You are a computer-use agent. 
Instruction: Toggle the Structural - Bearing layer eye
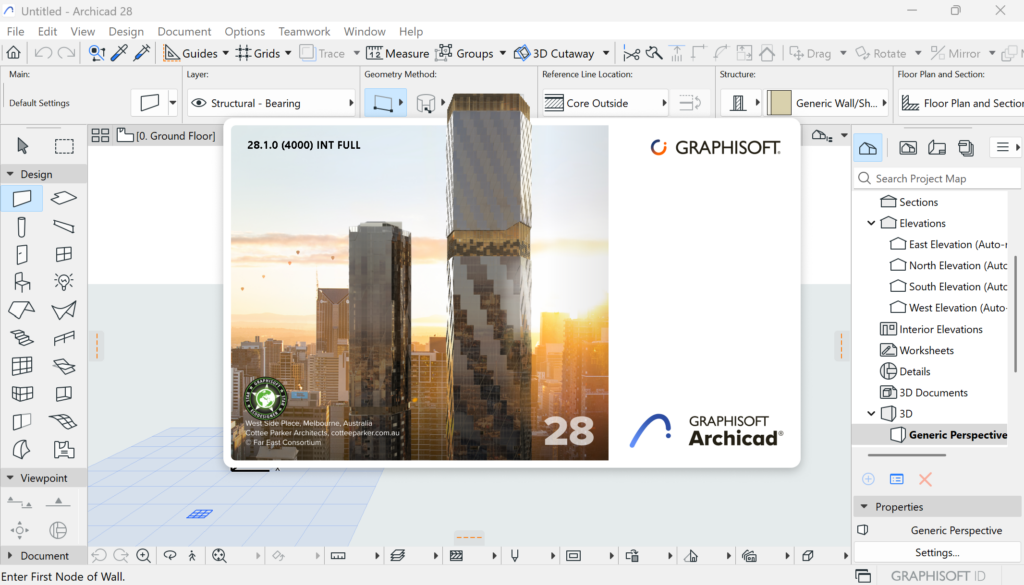199,103
